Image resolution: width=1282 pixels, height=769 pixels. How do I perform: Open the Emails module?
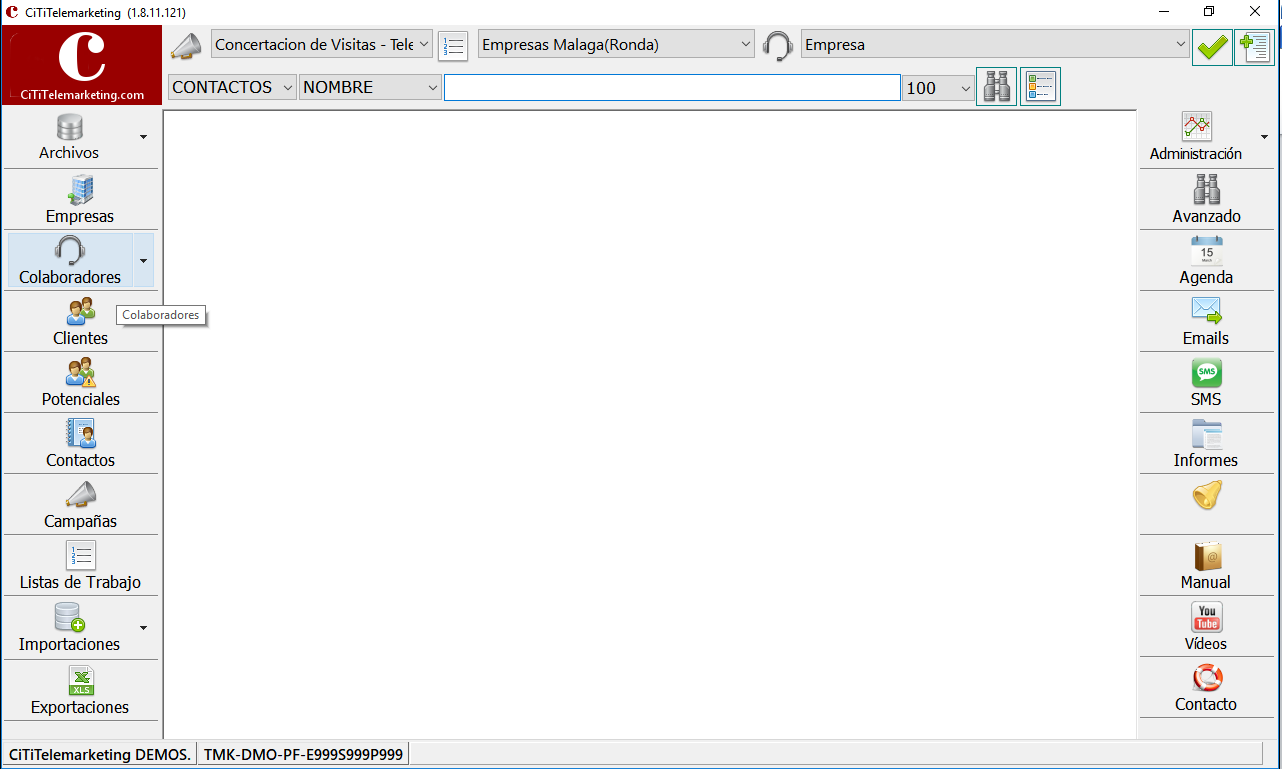[1206, 322]
